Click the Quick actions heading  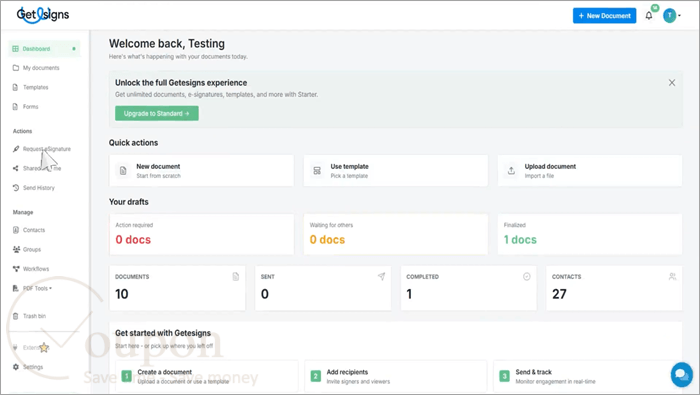click(133, 143)
